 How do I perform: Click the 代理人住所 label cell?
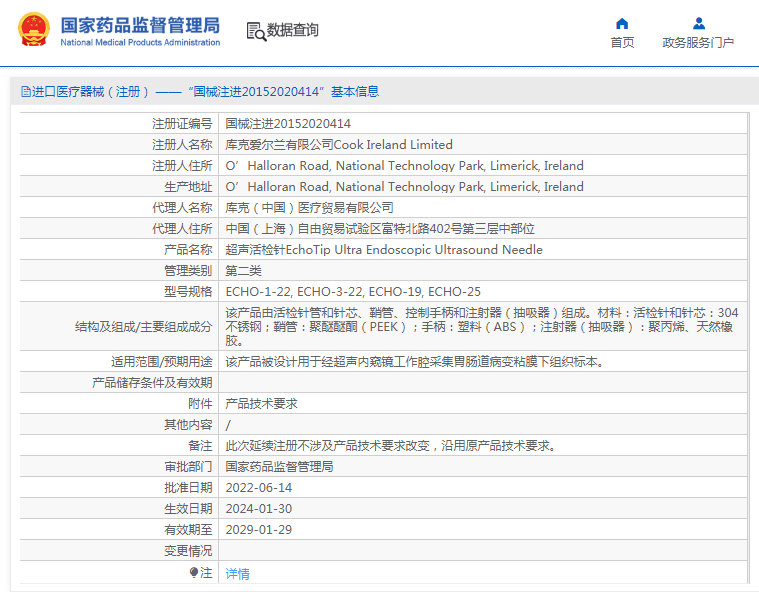[119, 228]
